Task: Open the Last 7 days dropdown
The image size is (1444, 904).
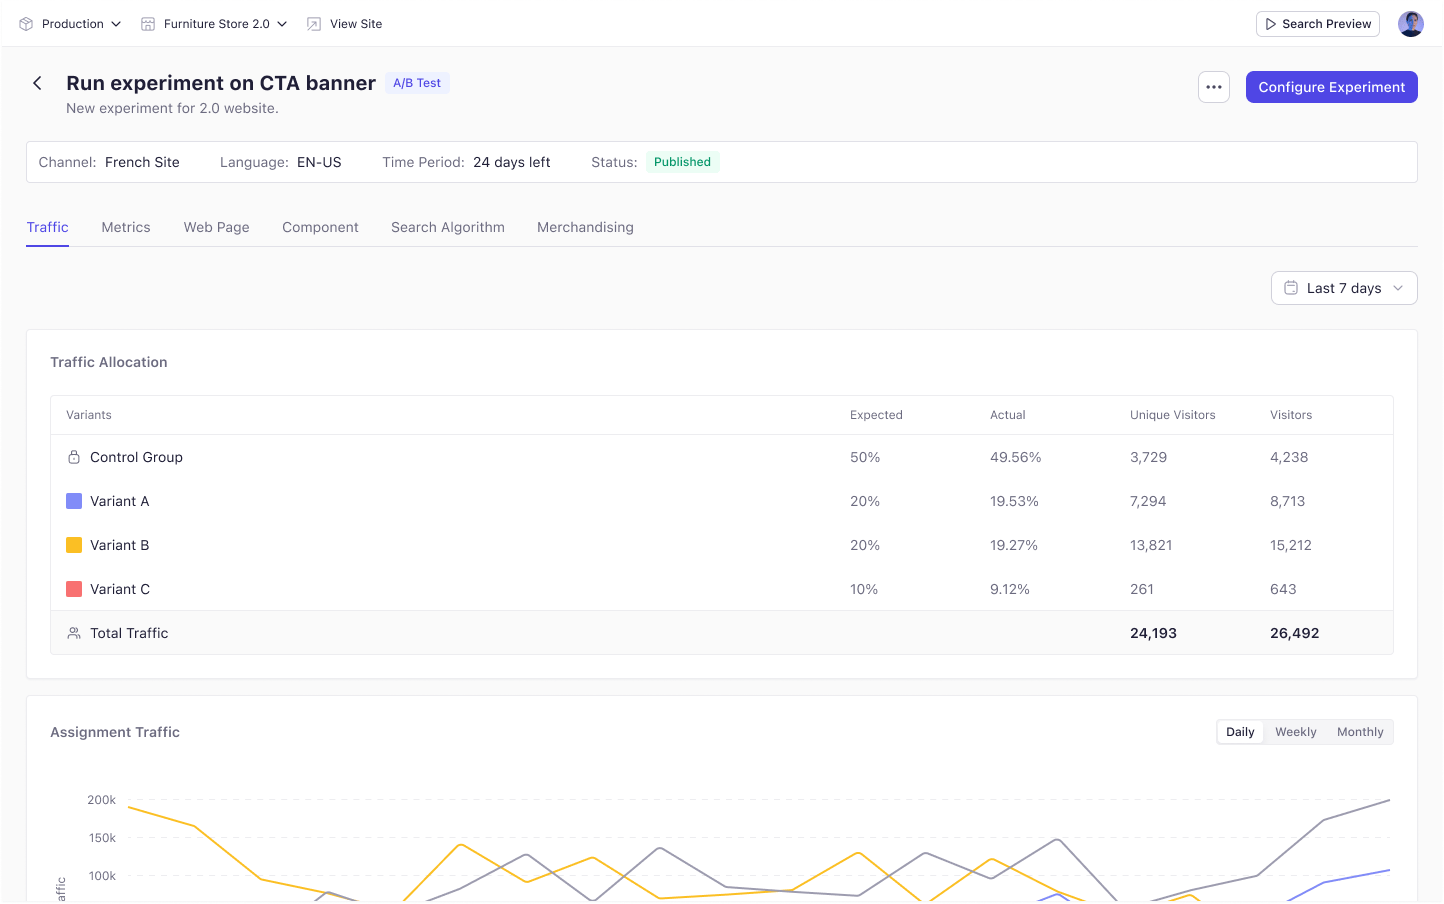Action: (x=1344, y=288)
